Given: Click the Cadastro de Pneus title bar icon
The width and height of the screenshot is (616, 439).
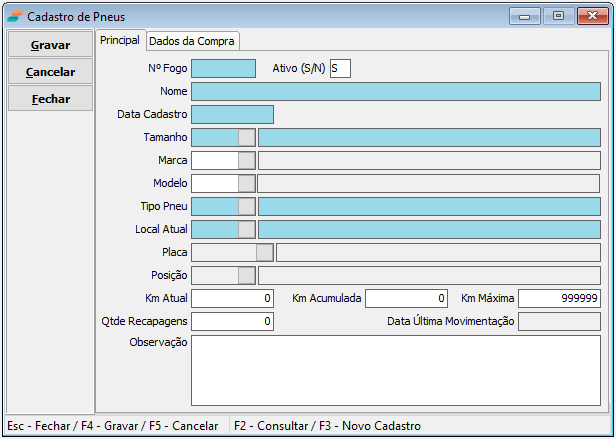Looking at the screenshot, I should (x=15, y=16).
